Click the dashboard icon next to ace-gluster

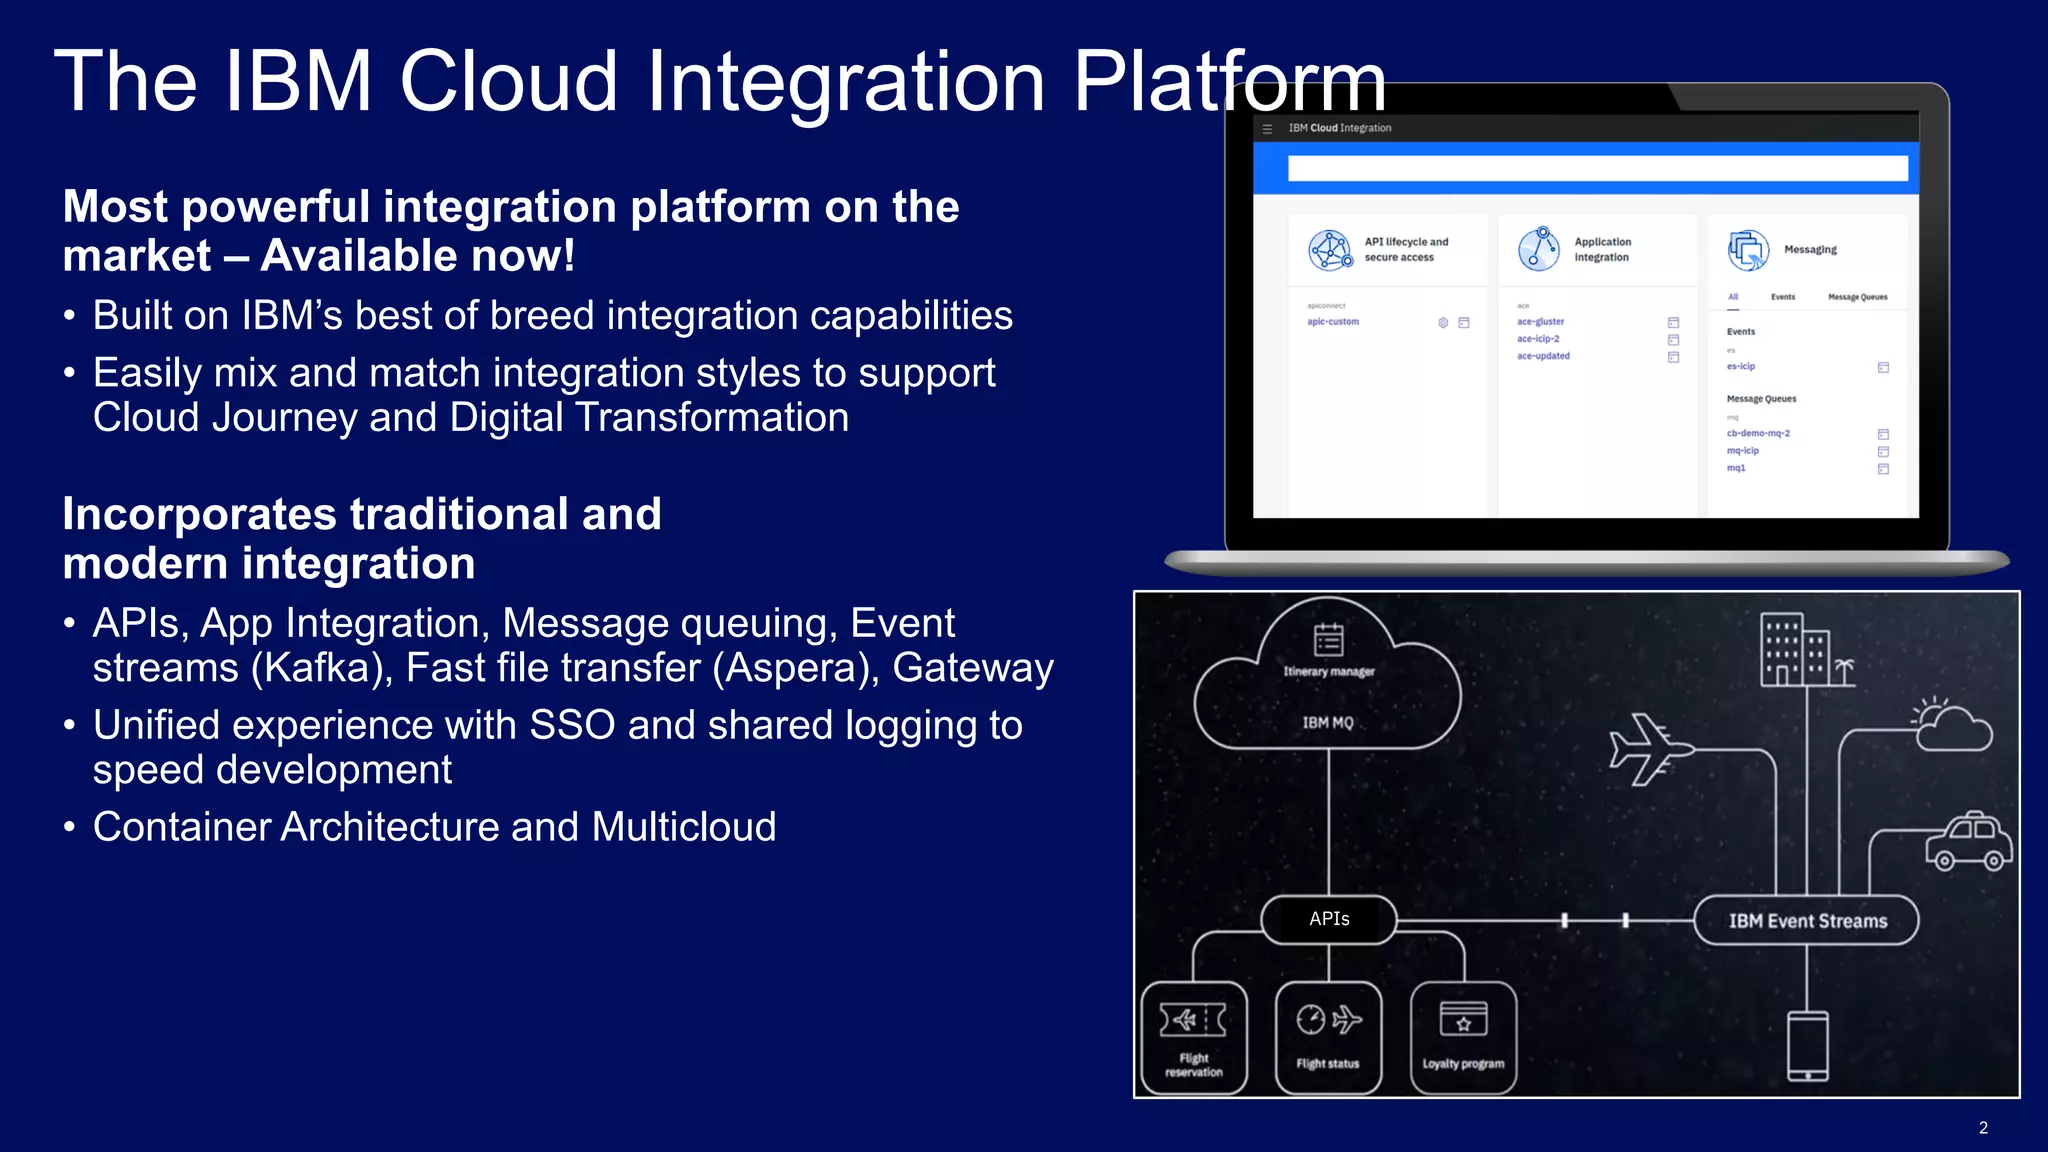(x=1673, y=323)
